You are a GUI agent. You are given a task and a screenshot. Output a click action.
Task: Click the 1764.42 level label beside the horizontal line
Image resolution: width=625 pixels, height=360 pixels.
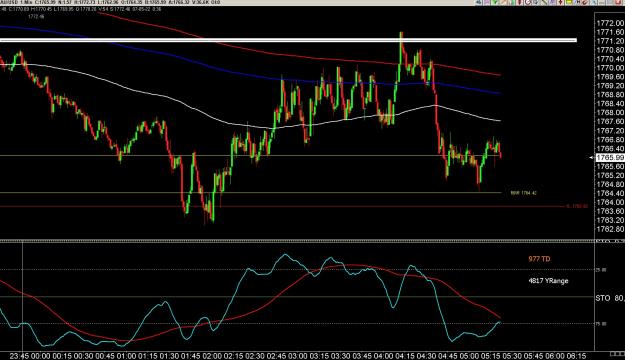point(523,193)
